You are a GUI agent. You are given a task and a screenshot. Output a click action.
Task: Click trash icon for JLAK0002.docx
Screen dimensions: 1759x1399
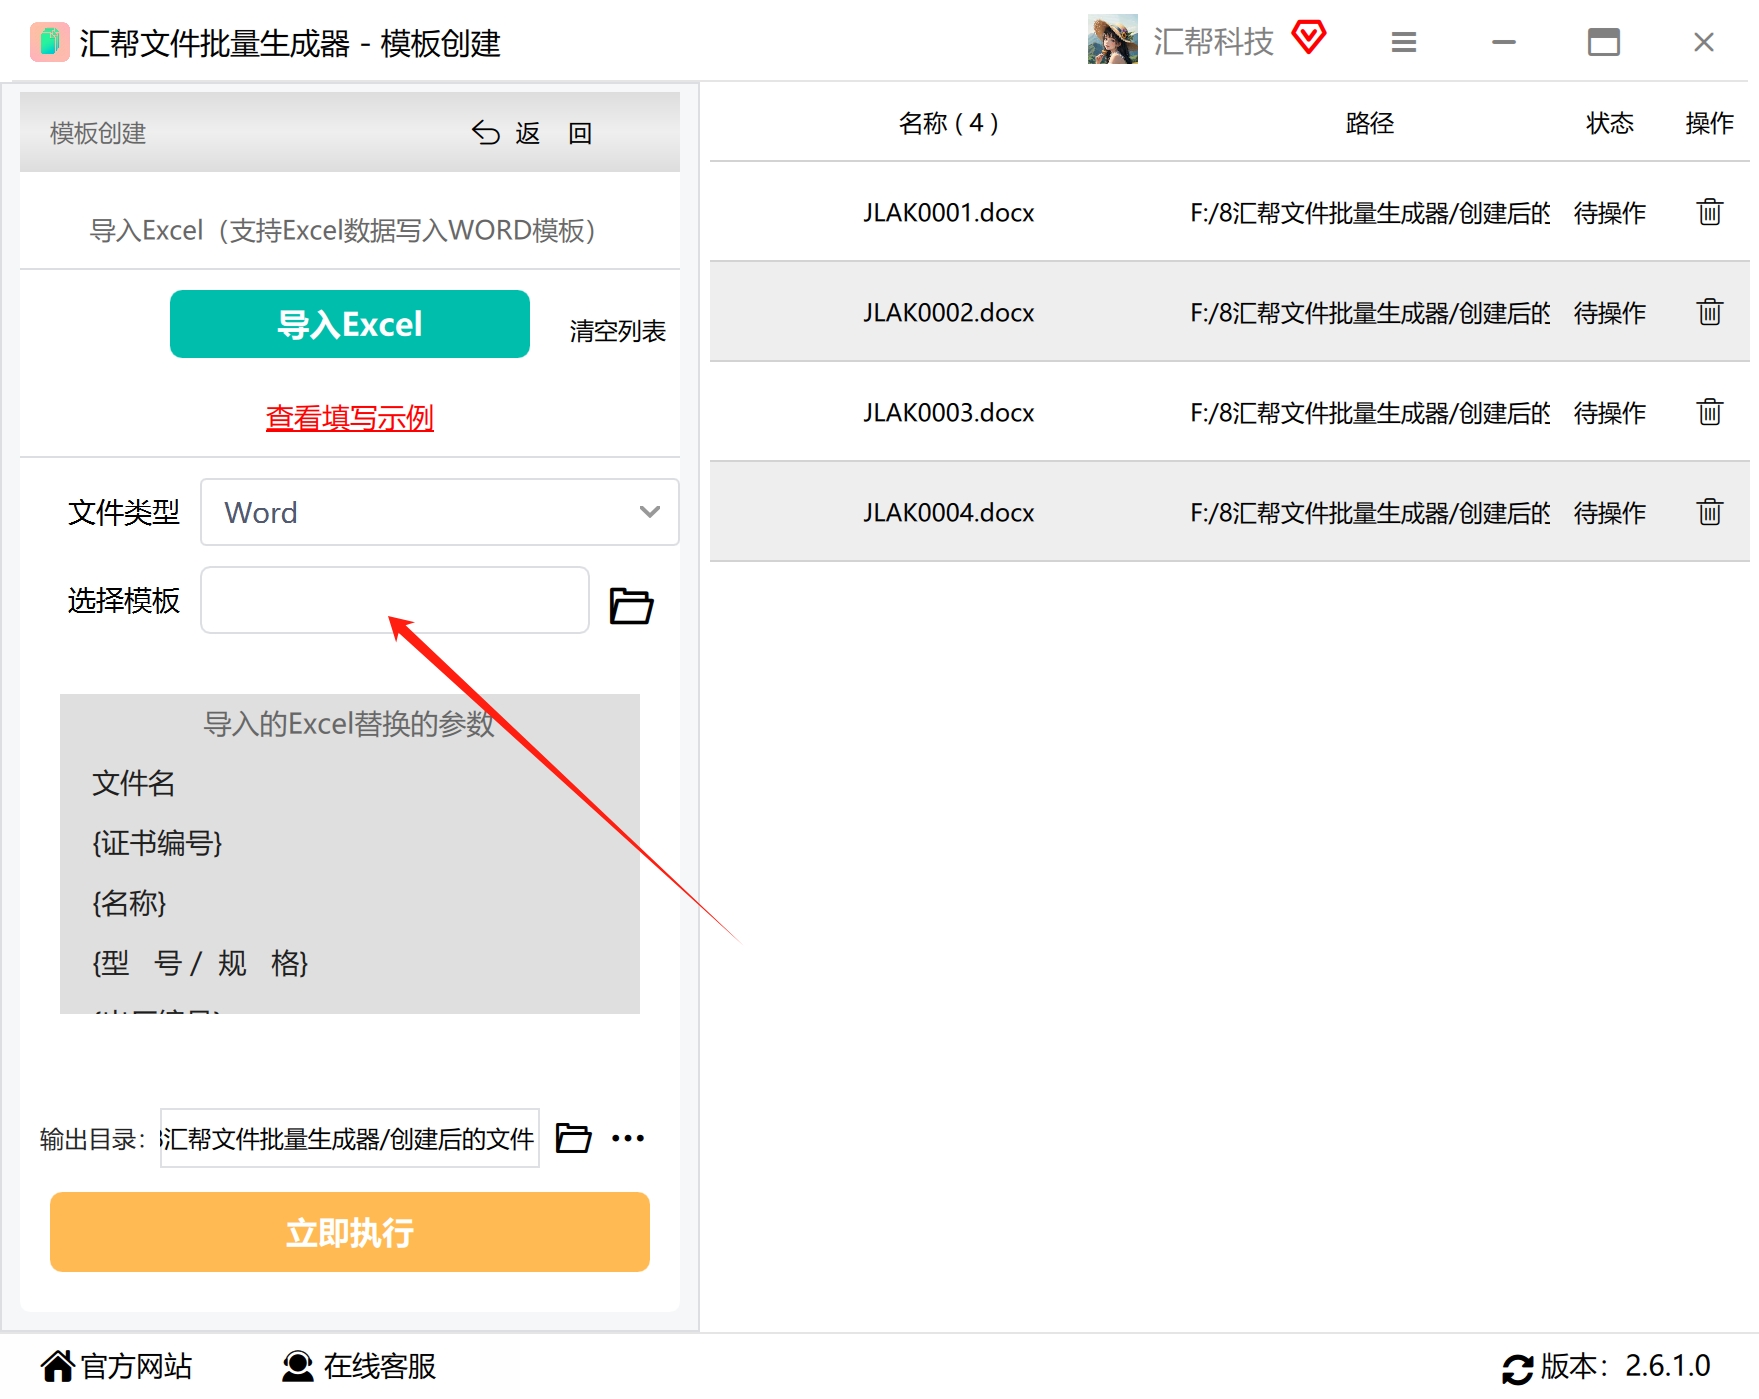pyautogui.click(x=1709, y=312)
